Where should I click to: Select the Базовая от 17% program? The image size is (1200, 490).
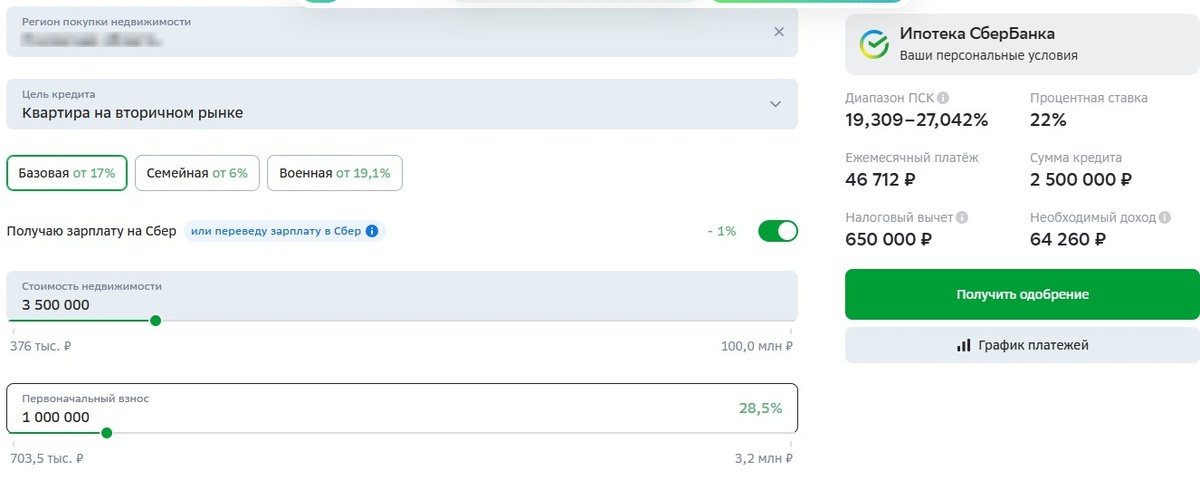tap(67, 173)
